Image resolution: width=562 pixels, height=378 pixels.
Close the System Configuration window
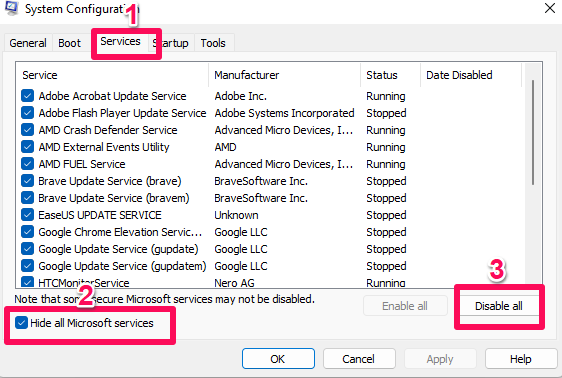(550, 8)
